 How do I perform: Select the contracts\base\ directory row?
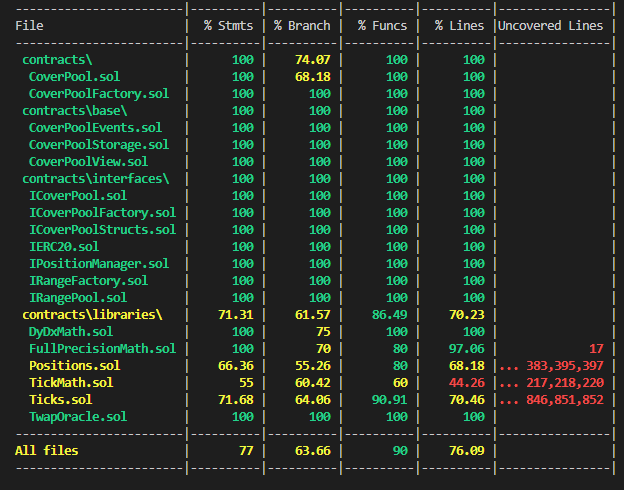pos(74,110)
